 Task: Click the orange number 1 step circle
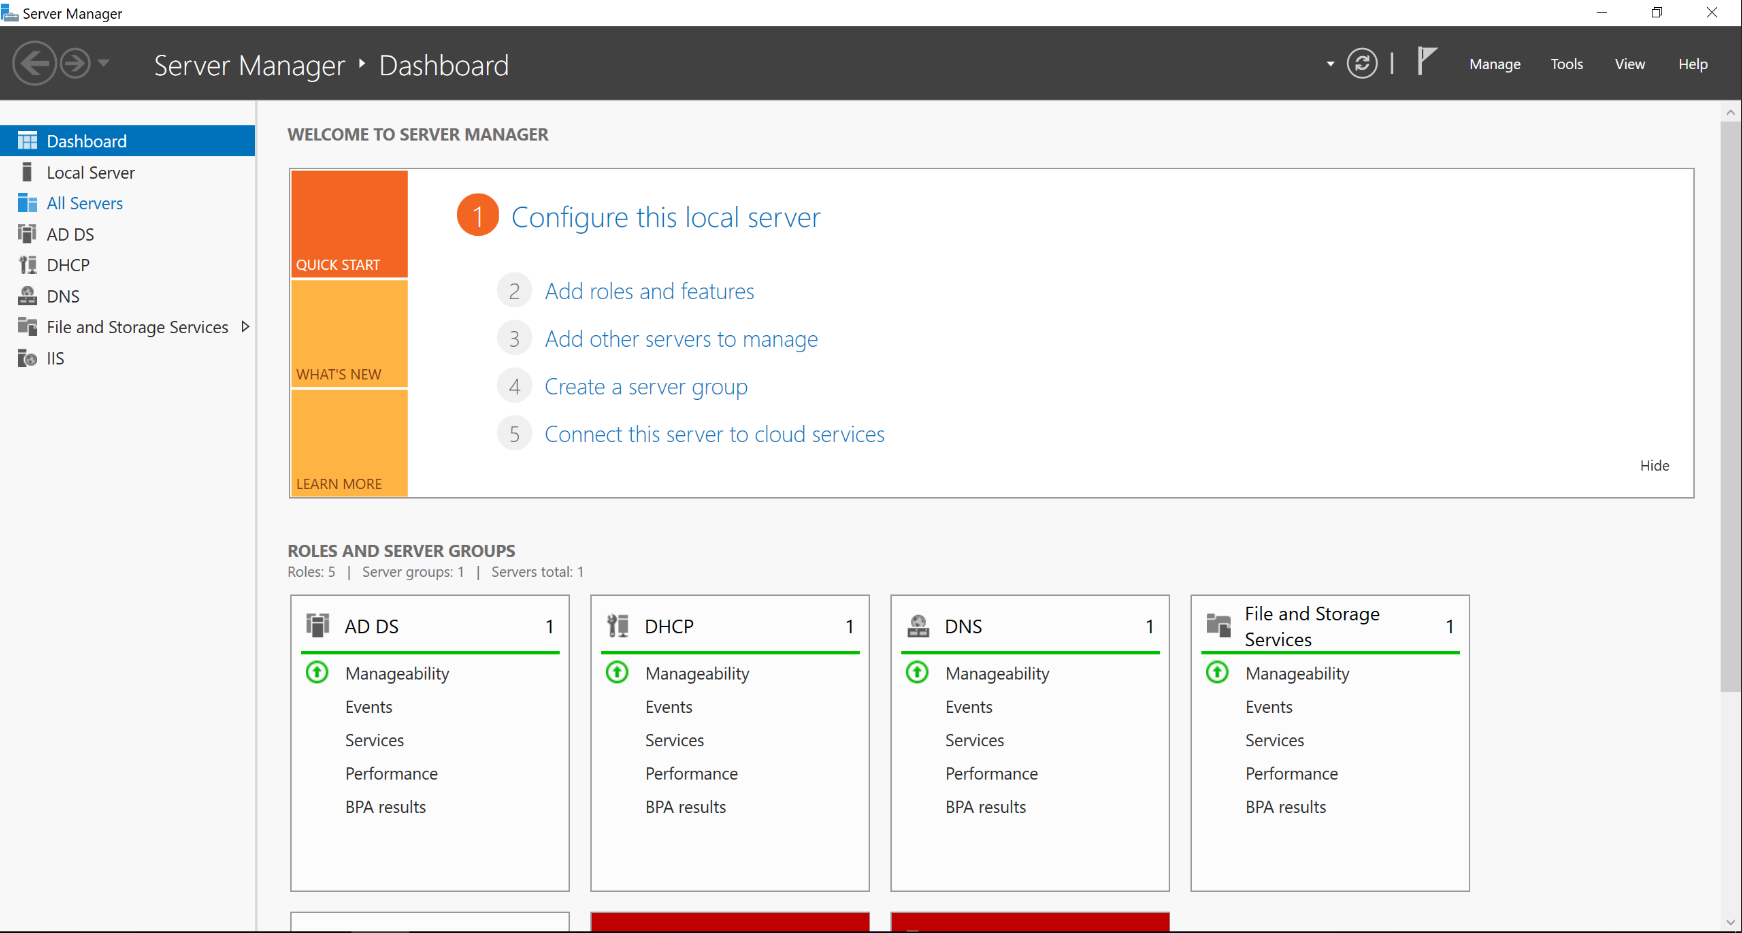(478, 215)
